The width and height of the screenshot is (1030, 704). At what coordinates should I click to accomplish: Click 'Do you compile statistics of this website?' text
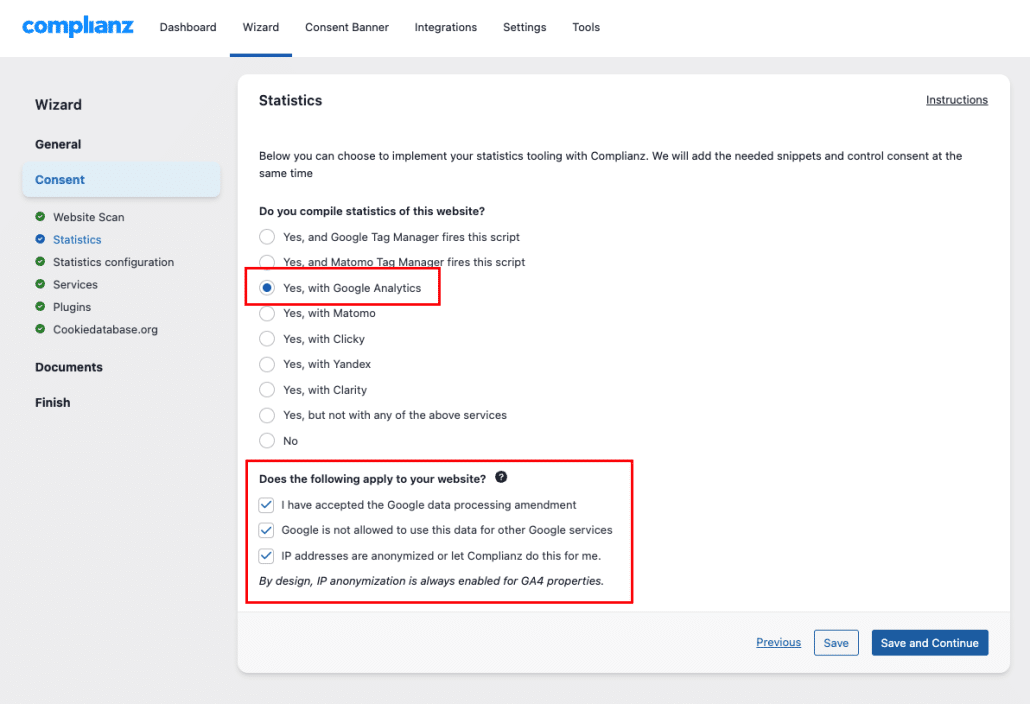coord(372,211)
